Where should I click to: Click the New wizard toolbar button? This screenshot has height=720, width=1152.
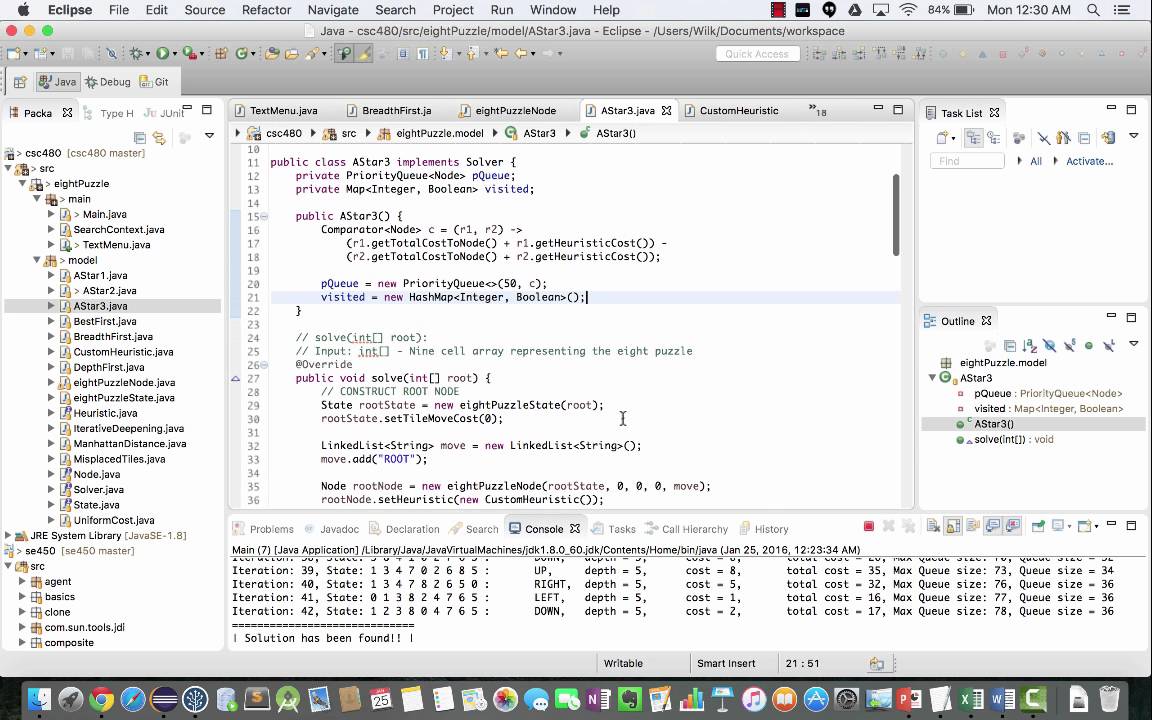click(13, 53)
